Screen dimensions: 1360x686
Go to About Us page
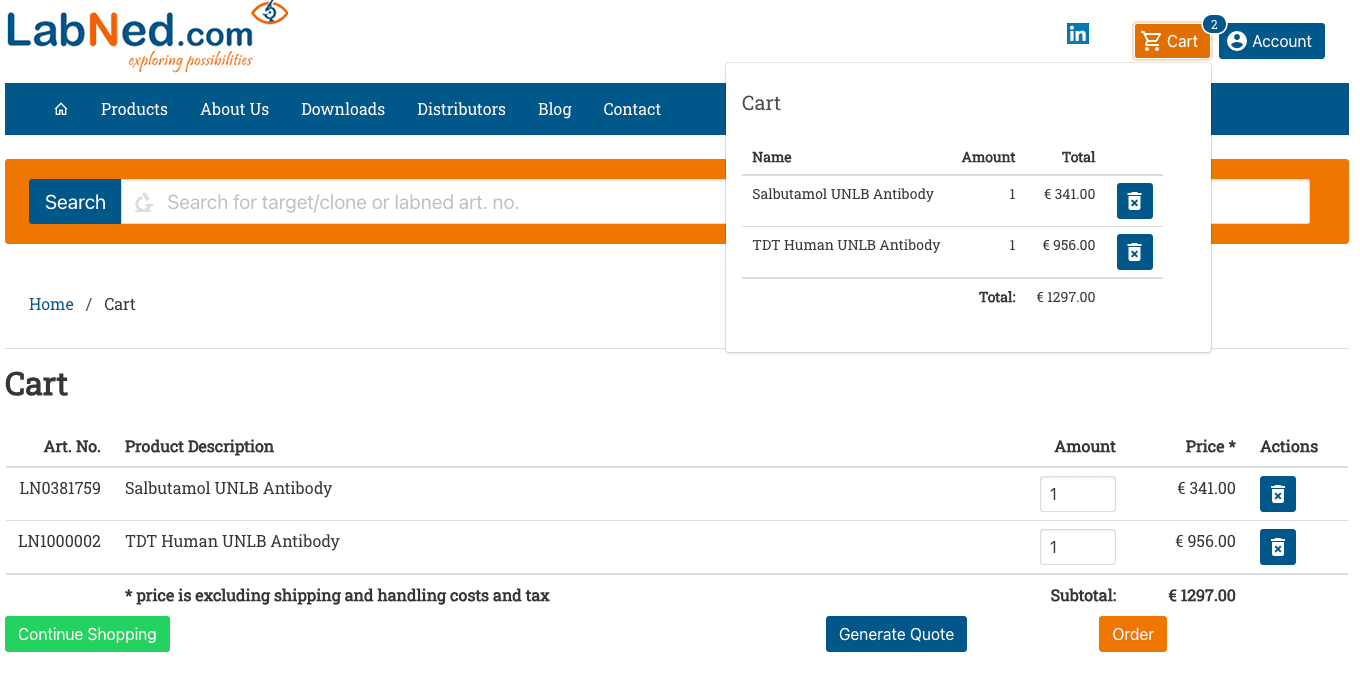[x=234, y=109]
